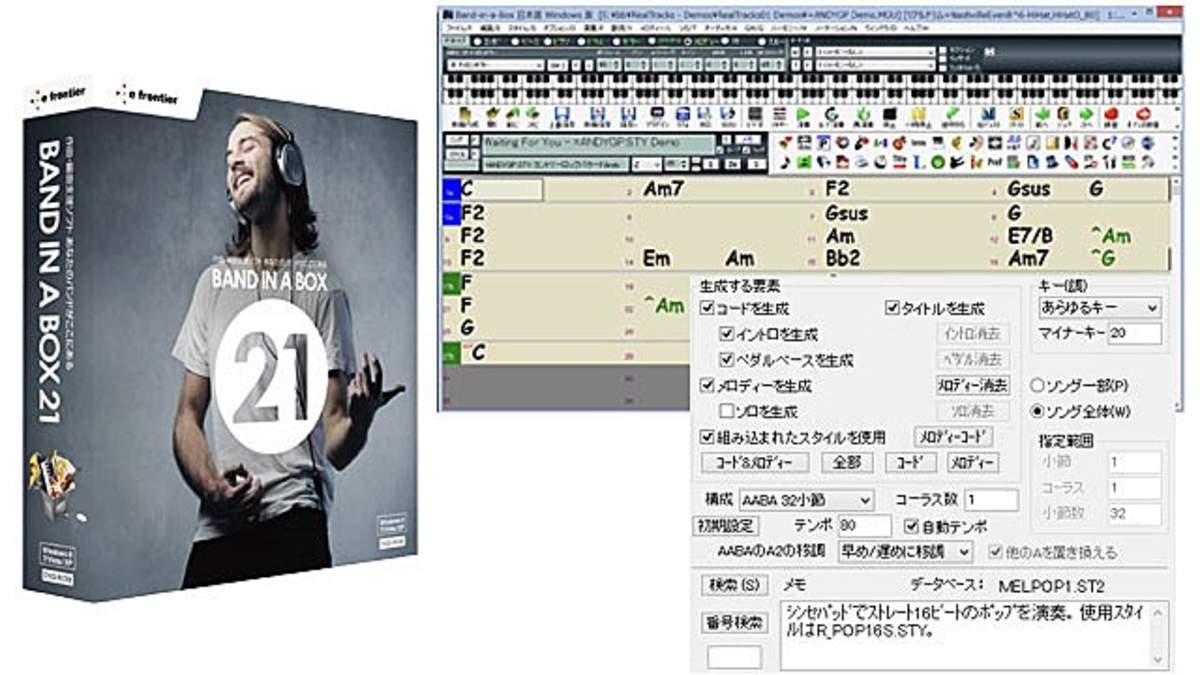Open the instrument dropdown above the piano keyboard
Screen dimensions: 1200x675
496,63
